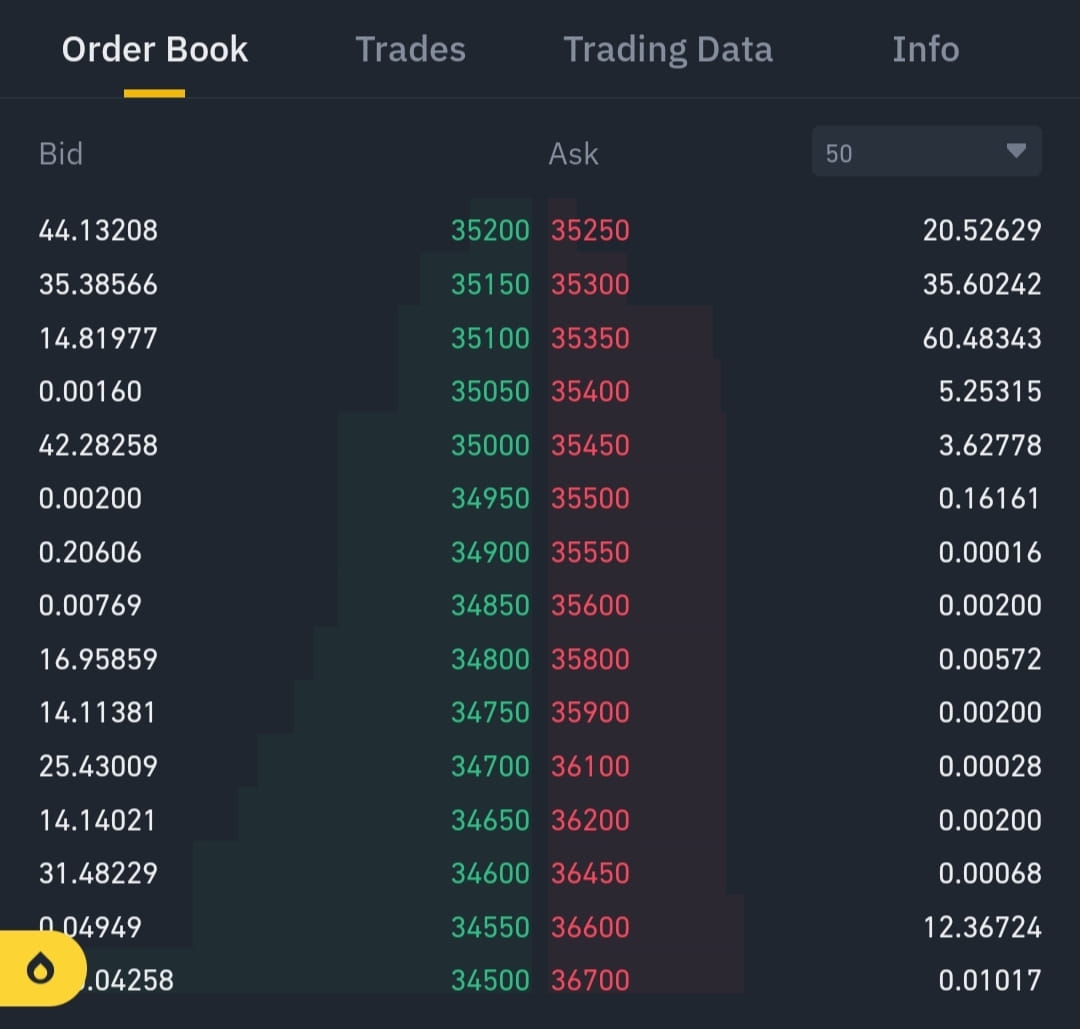Select the bid price 34500 at bottom
The width and height of the screenshot is (1080, 1029).
click(x=490, y=981)
